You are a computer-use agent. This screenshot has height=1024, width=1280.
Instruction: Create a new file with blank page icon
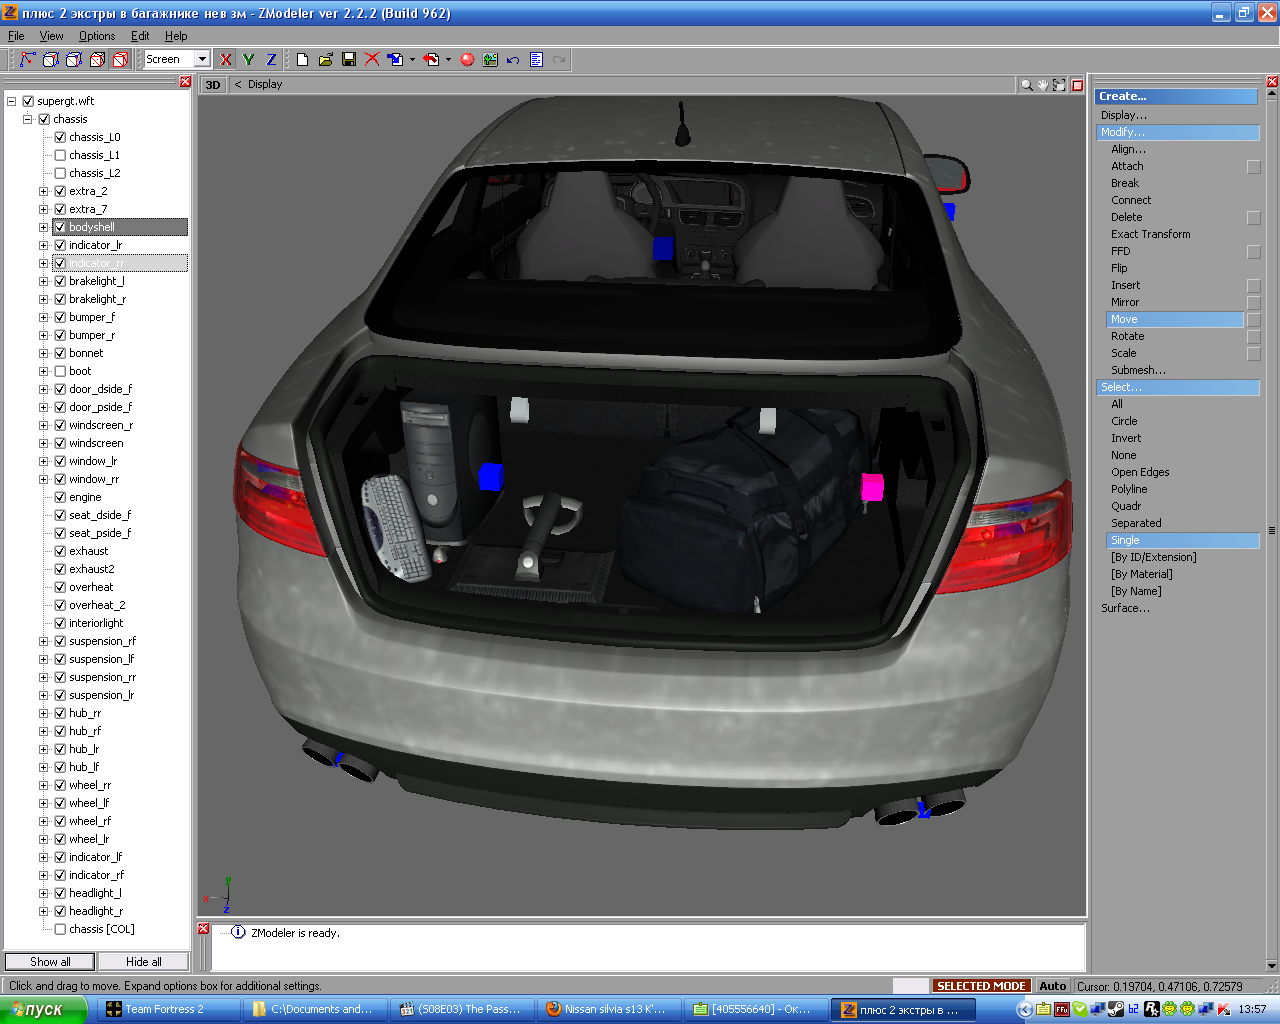click(x=302, y=60)
